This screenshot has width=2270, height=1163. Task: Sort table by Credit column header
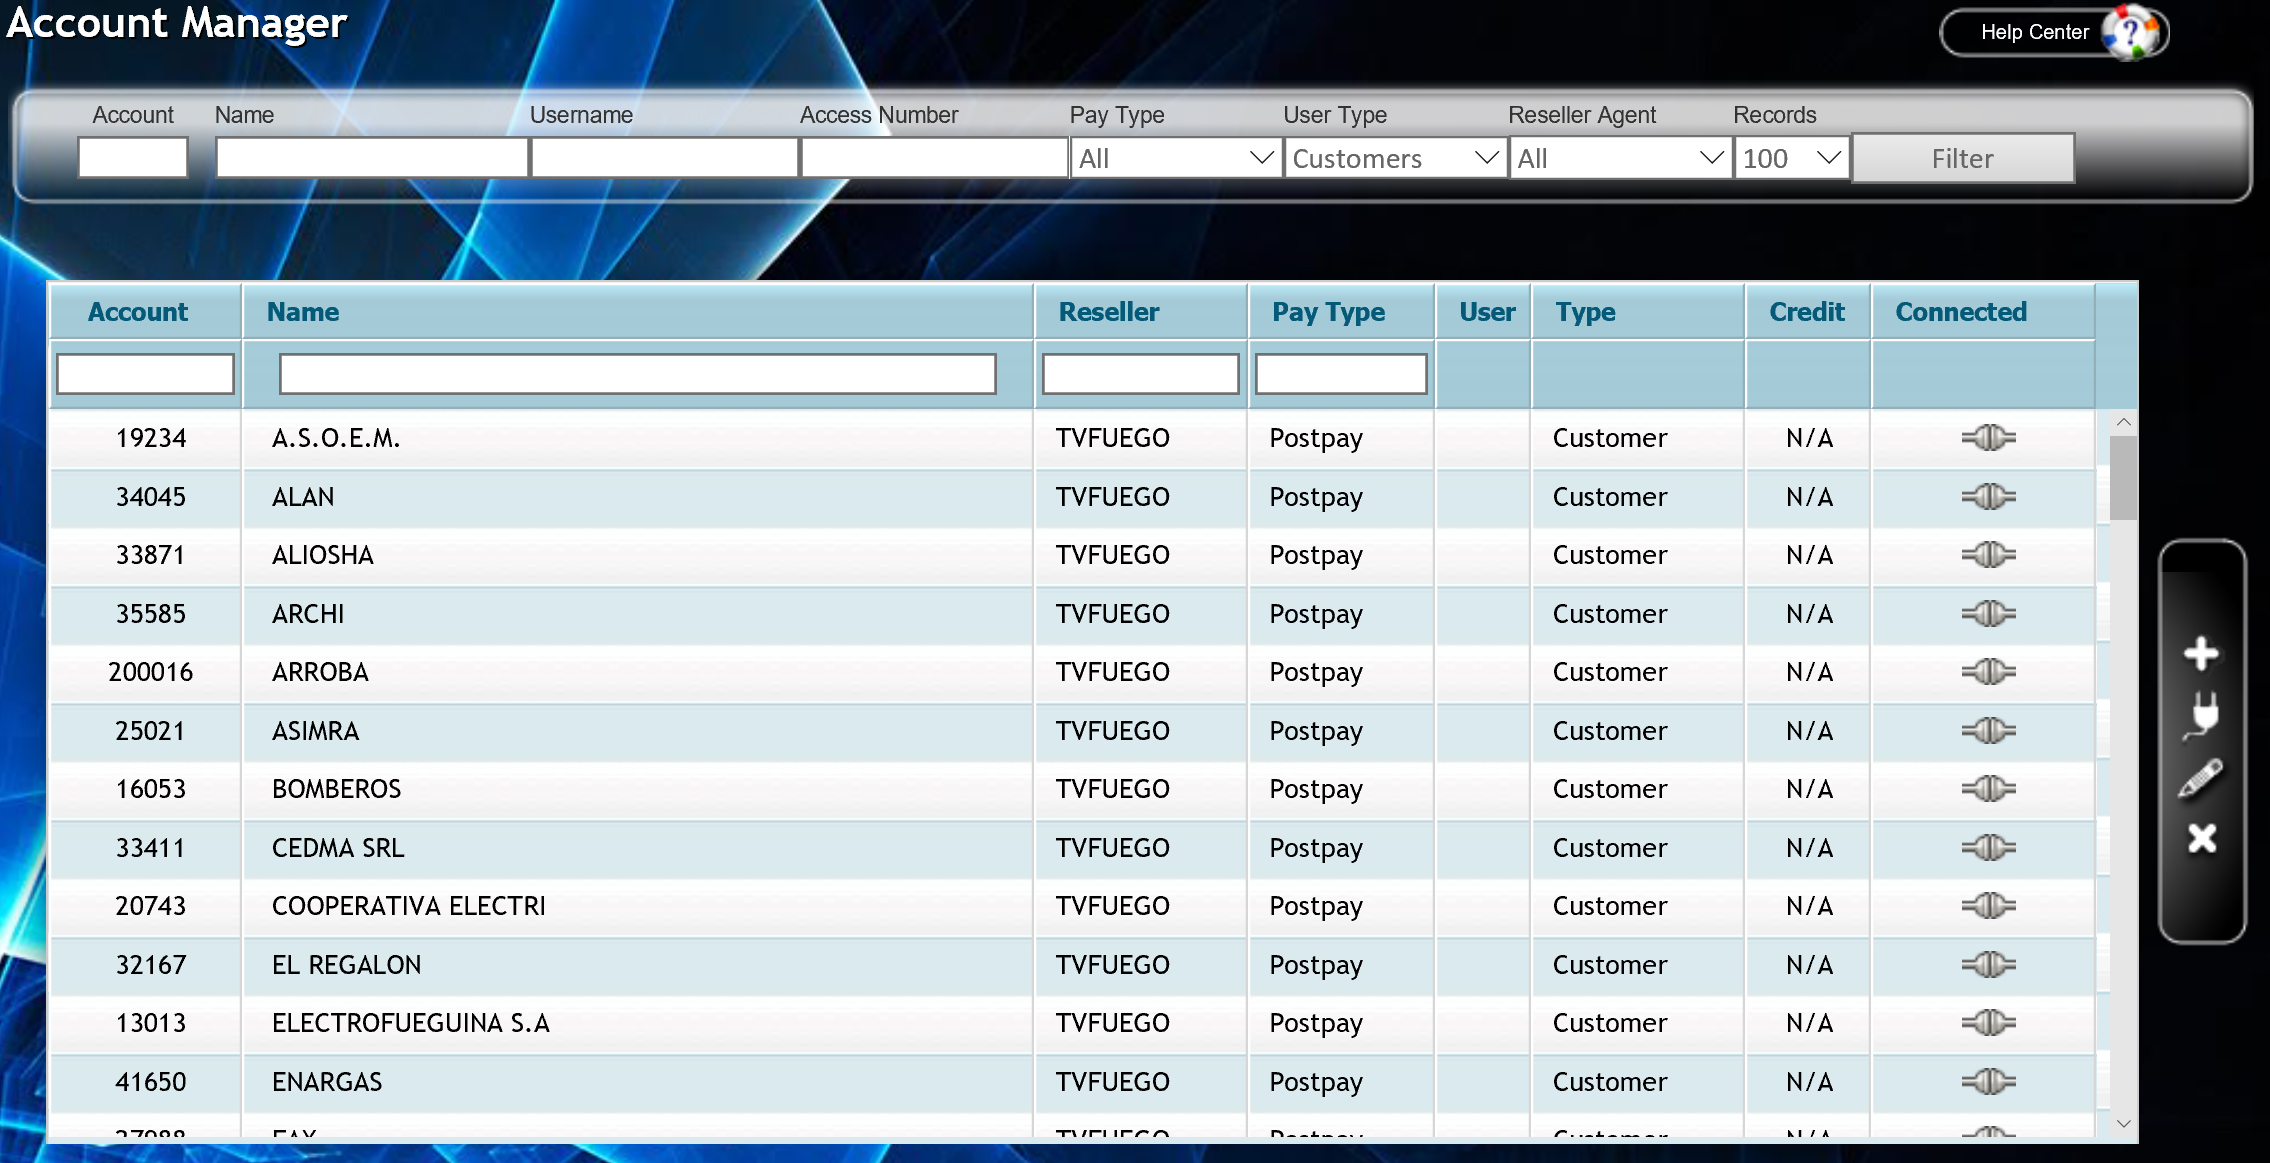(1806, 312)
